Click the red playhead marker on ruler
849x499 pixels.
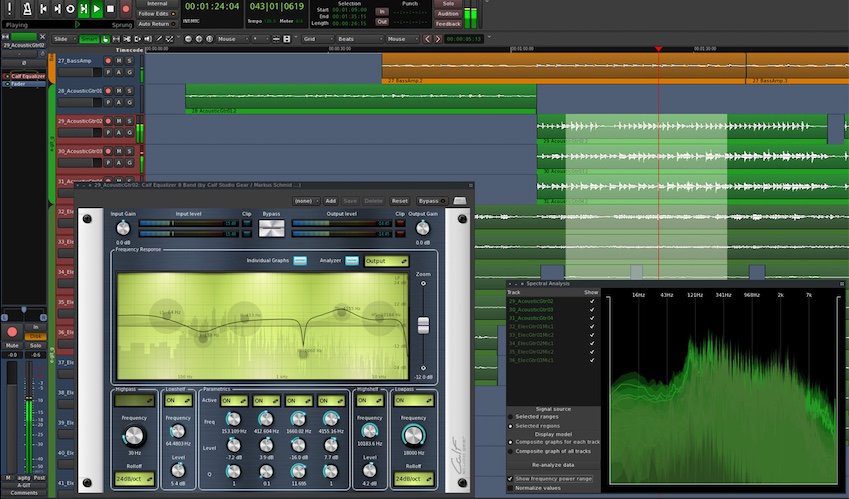coord(658,49)
